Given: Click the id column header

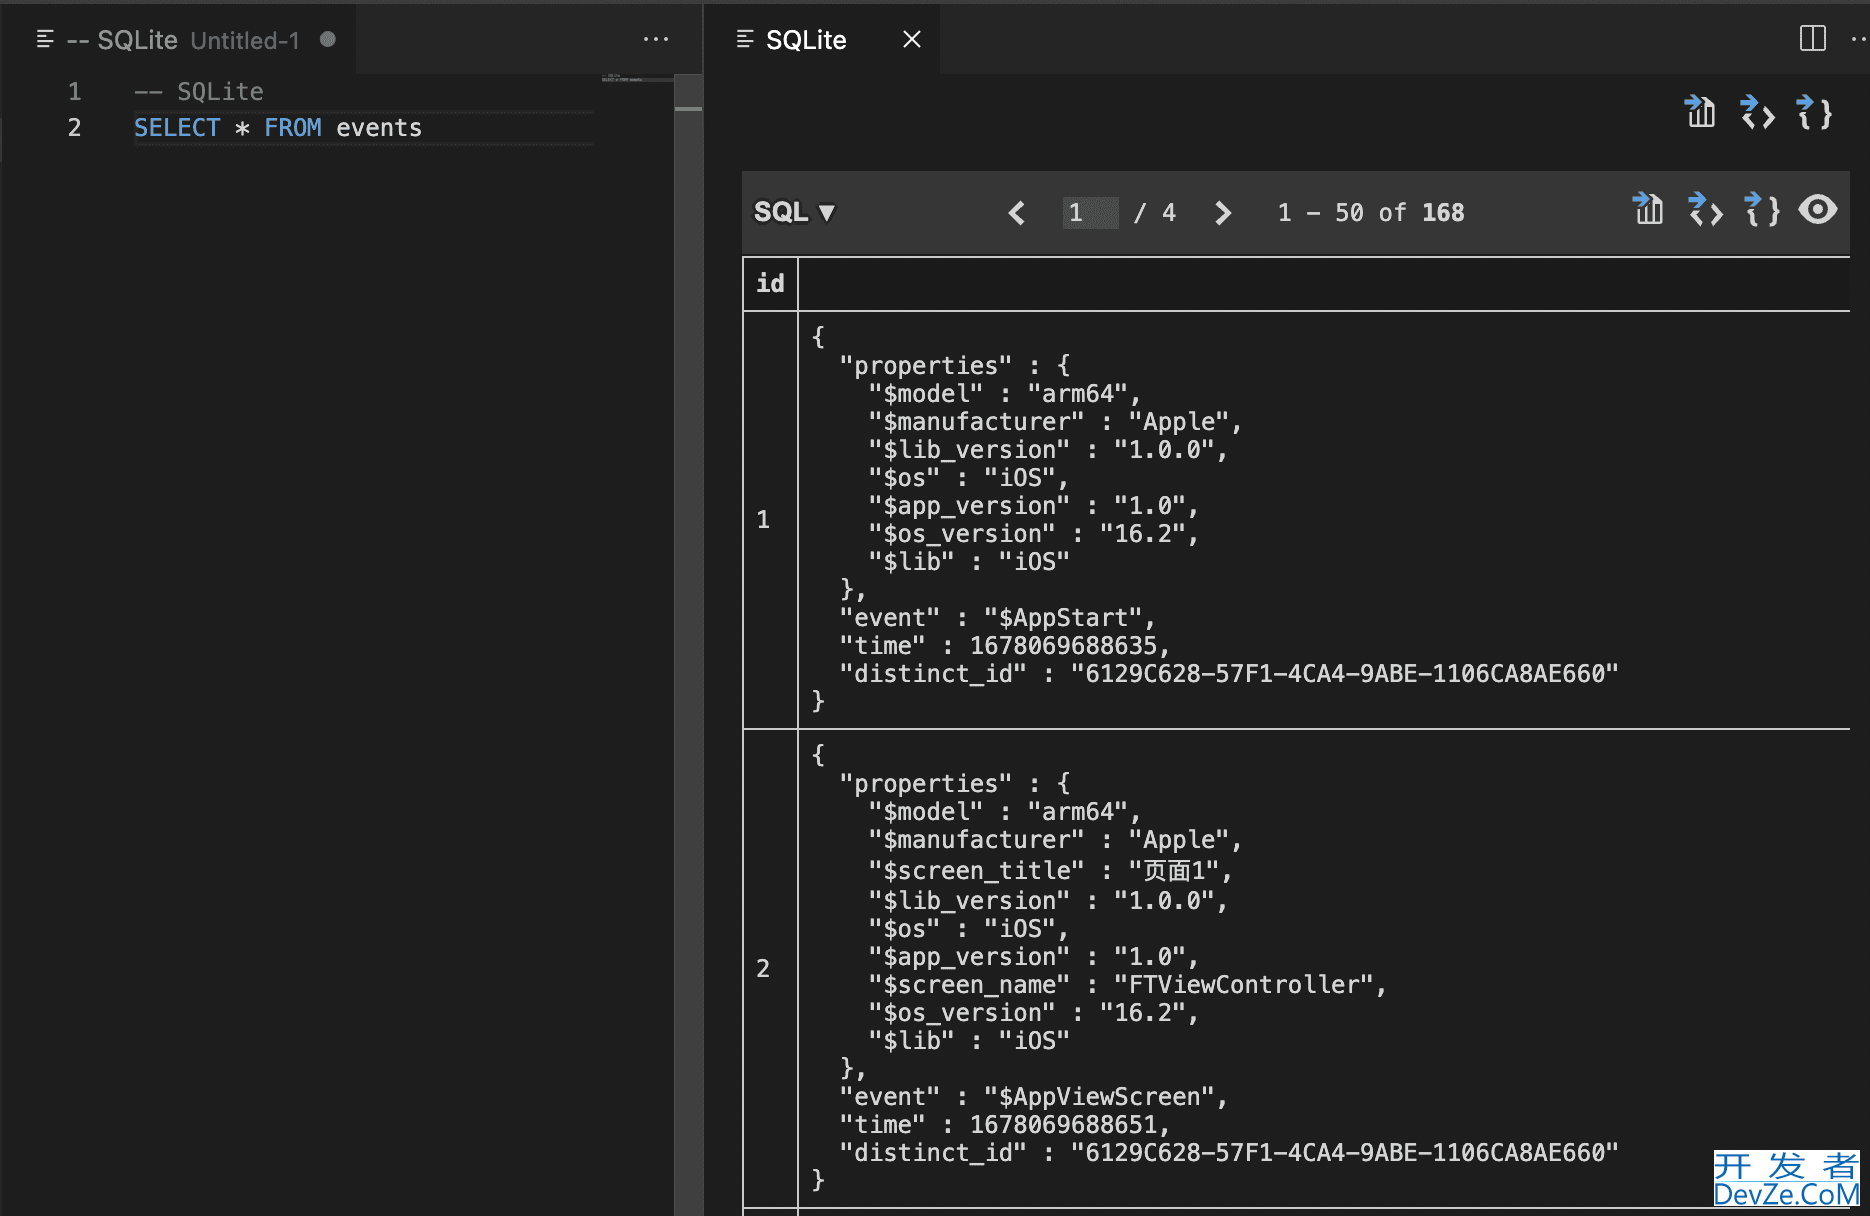Looking at the screenshot, I should coord(770,284).
